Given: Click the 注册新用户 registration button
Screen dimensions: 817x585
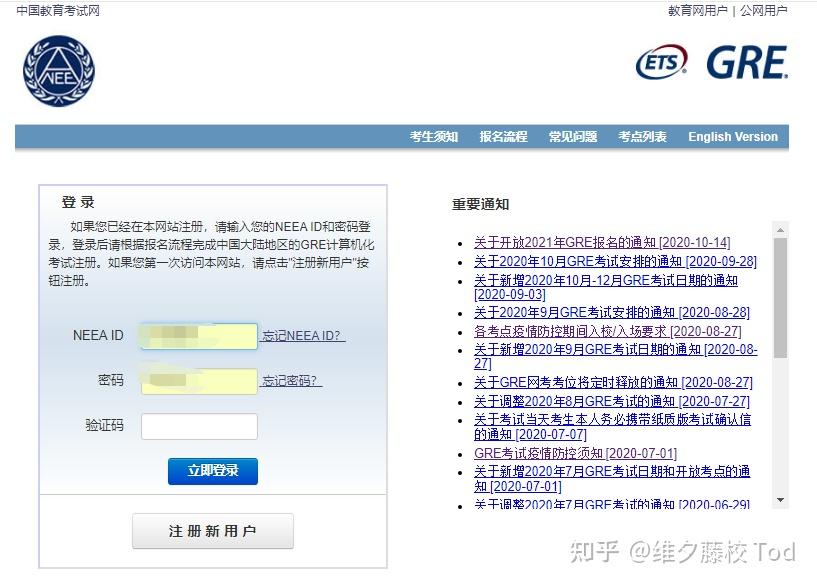Looking at the screenshot, I should tap(212, 532).
